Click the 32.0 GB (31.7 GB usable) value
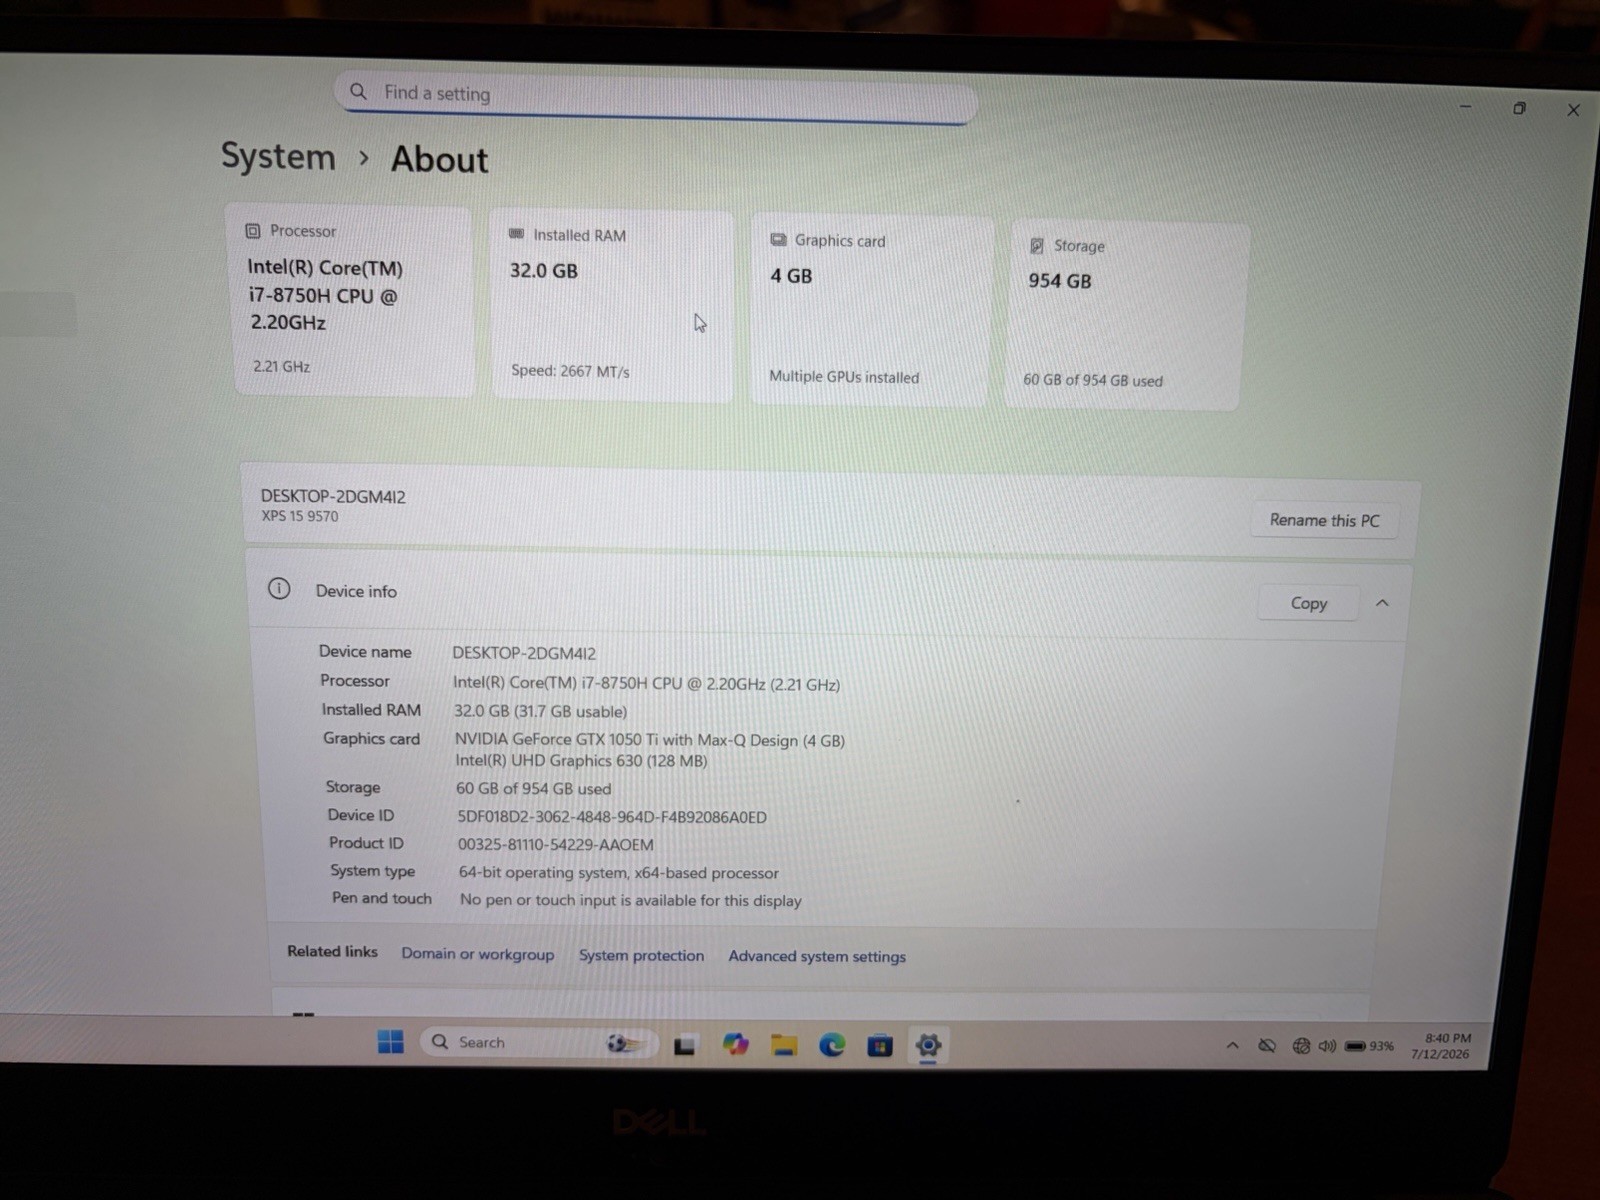1600x1200 pixels. (541, 711)
